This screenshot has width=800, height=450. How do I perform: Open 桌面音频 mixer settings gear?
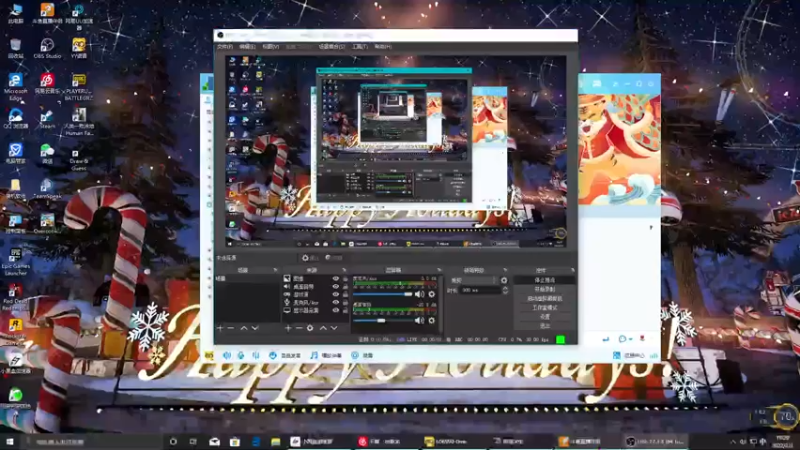click(x=432, y=320)
